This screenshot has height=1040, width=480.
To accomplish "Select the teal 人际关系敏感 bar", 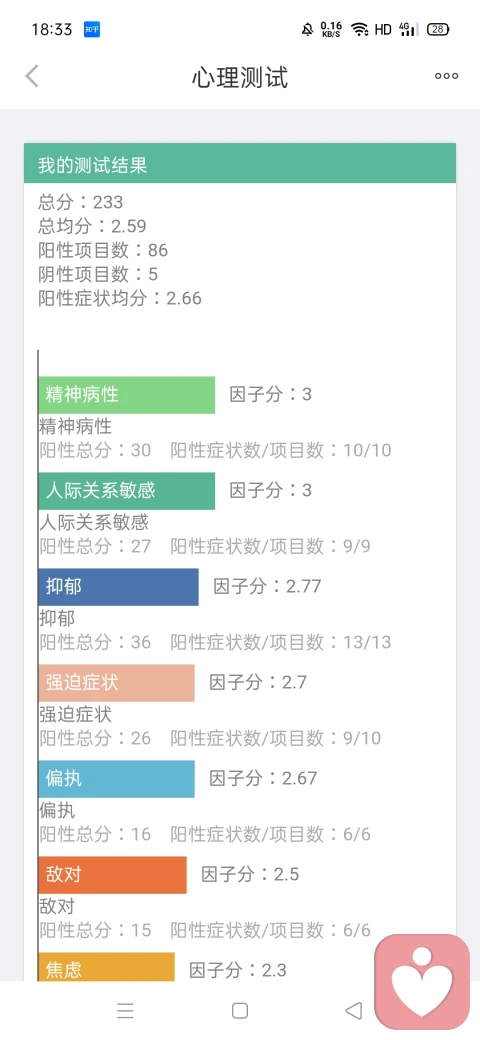I will (127, 491).
